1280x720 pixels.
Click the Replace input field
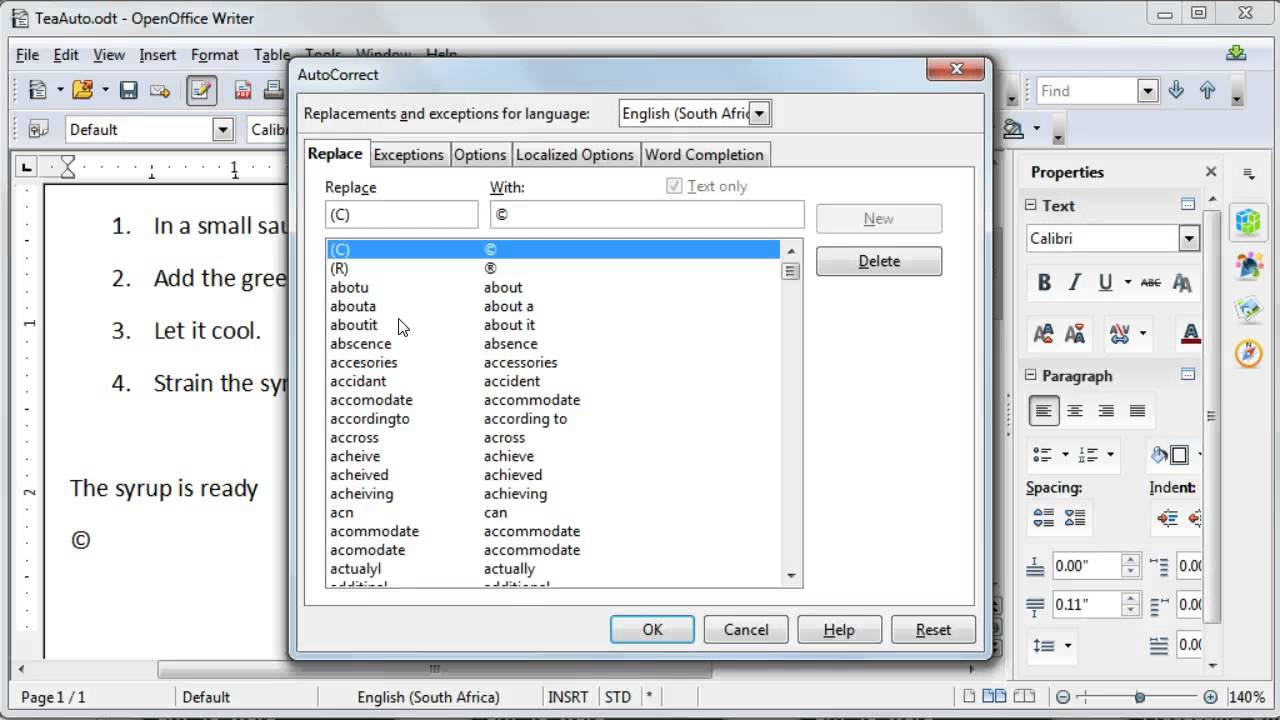coord(402,215)
